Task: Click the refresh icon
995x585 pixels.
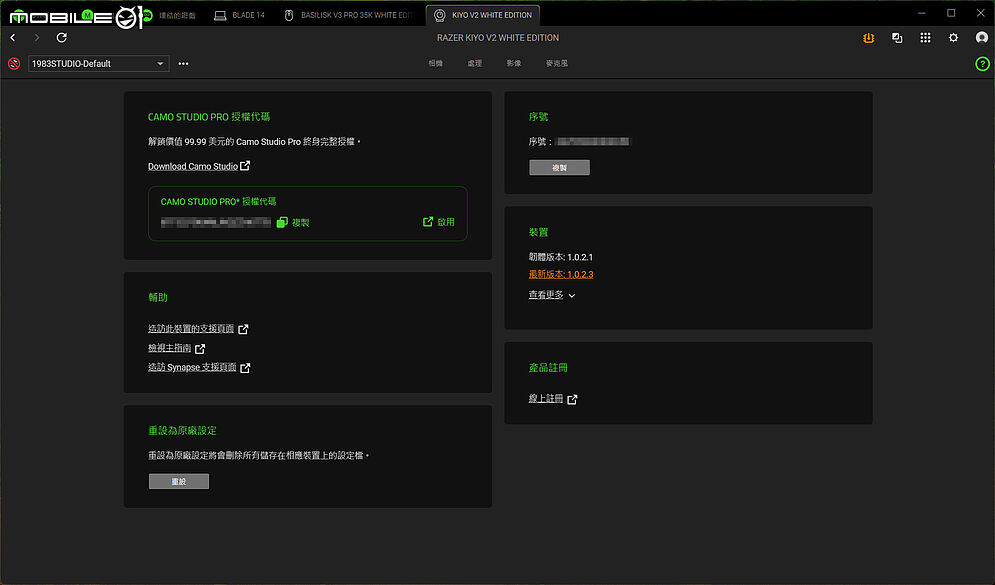Action: coord(62,38)
